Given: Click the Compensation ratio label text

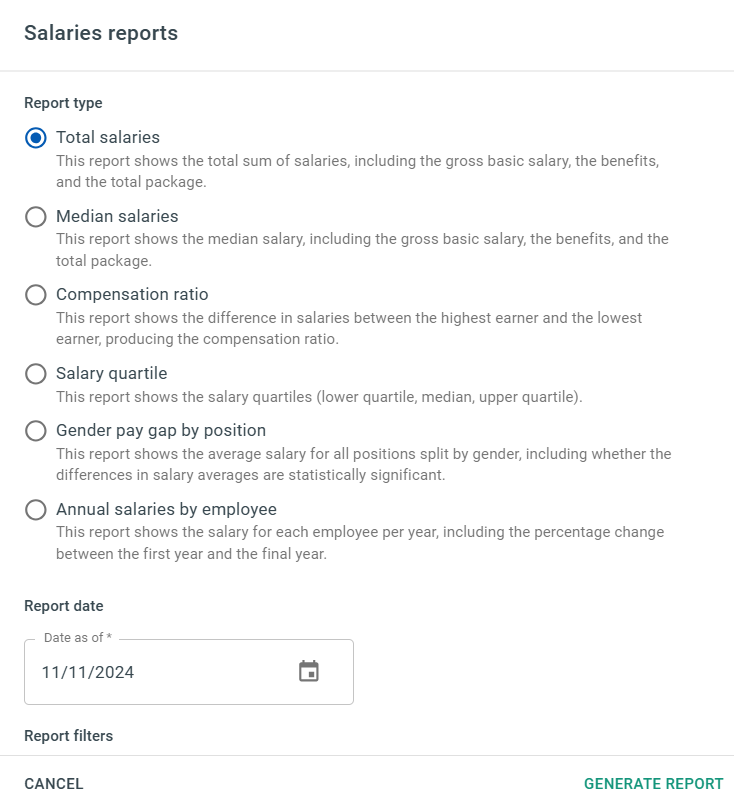Looking at the screenshot, I should click(132, 295).
